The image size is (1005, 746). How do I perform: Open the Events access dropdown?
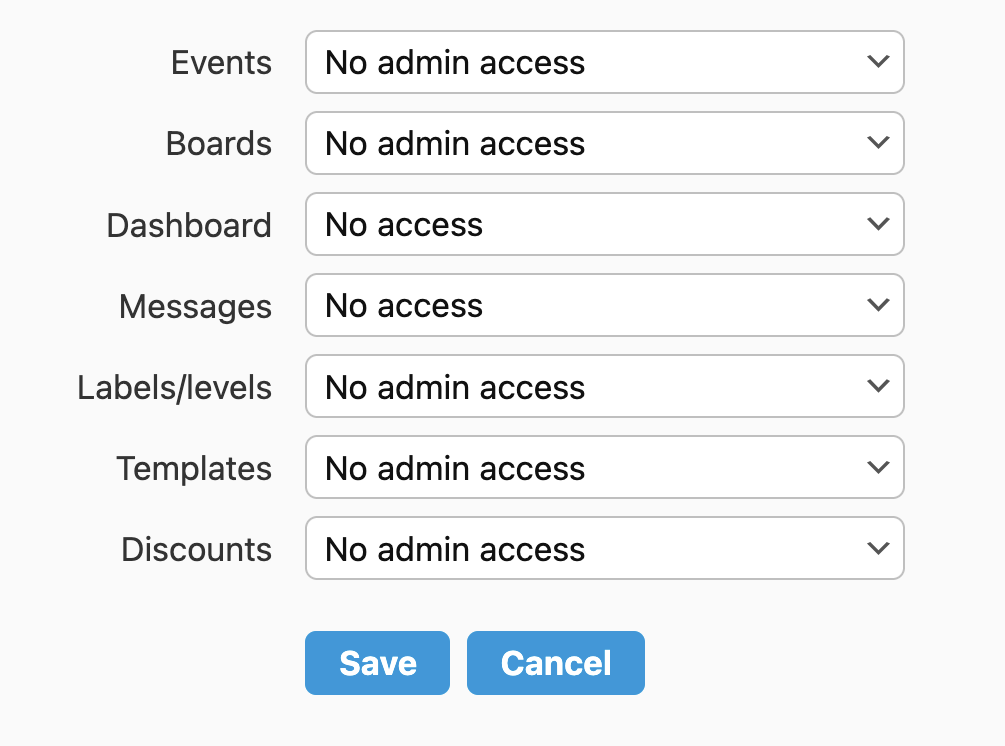coord(604,62)
